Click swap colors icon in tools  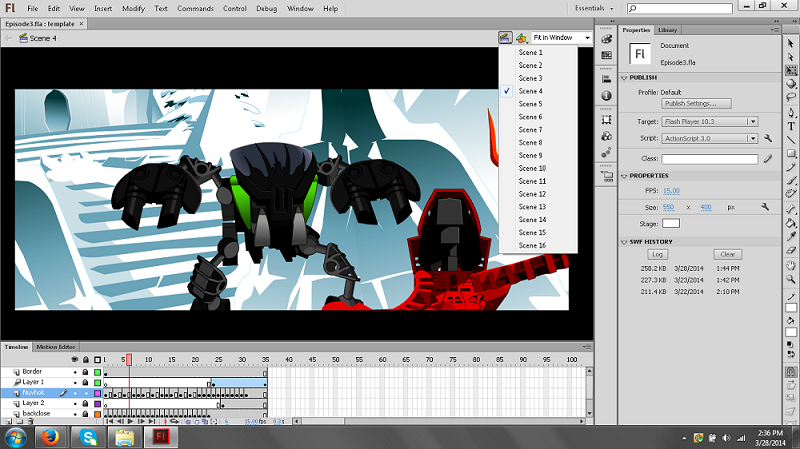[x=791, y=353]
